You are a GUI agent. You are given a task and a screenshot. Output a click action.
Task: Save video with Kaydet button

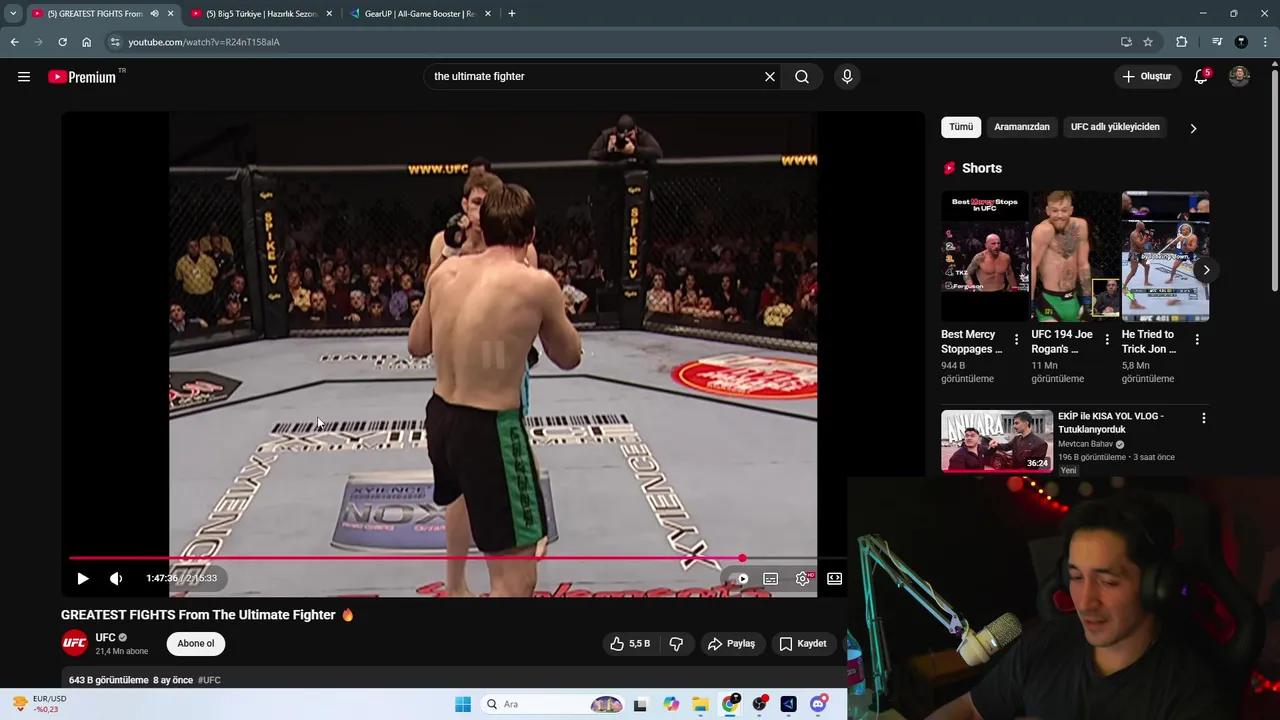803,644
